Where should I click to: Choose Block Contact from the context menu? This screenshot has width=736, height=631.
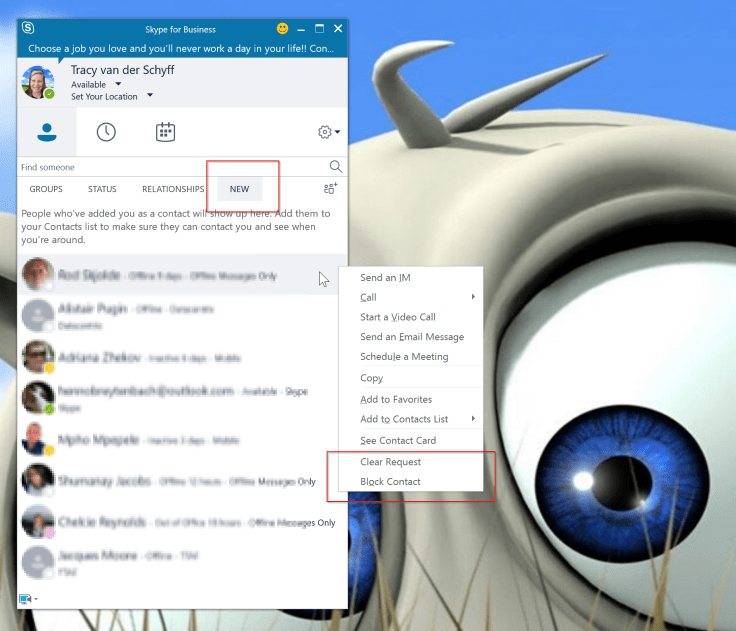(x=390, y=482)
